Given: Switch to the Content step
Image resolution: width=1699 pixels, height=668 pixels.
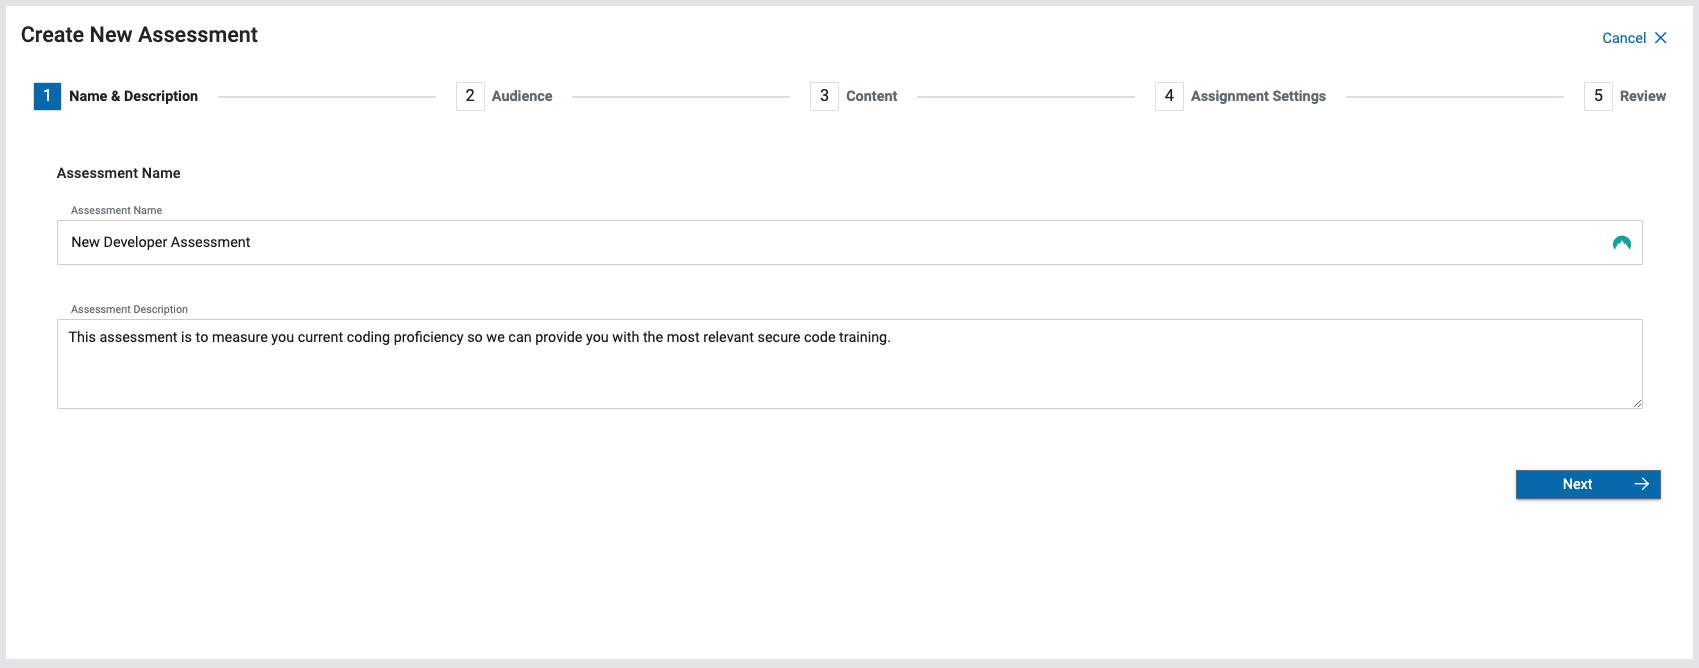Looking at the screenshot, I should tap(871, 96).
